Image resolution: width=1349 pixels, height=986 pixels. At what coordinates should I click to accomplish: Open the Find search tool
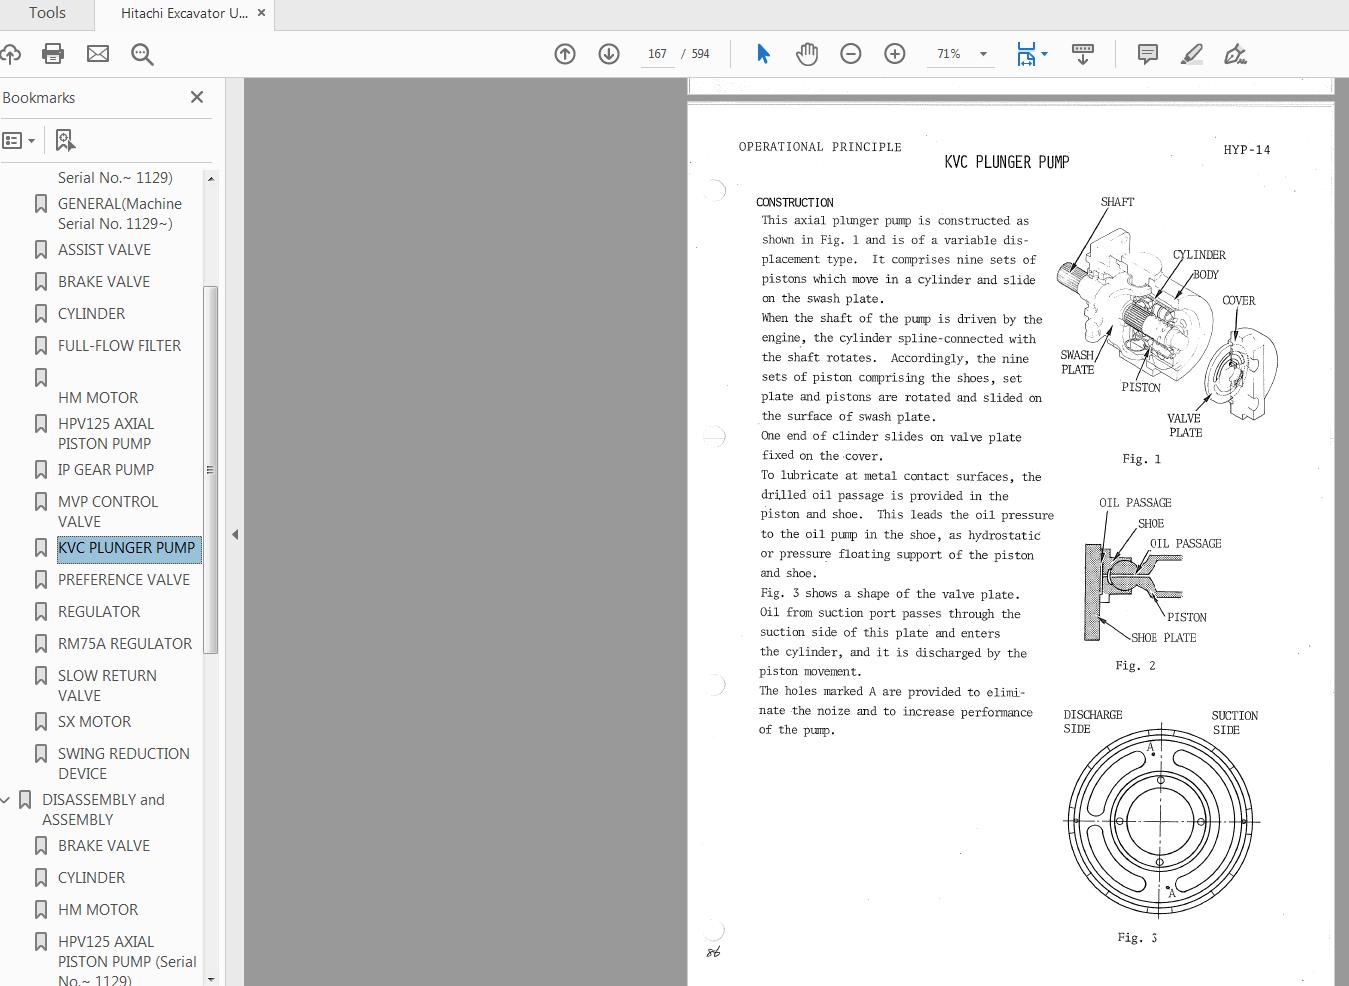(142, 54)
